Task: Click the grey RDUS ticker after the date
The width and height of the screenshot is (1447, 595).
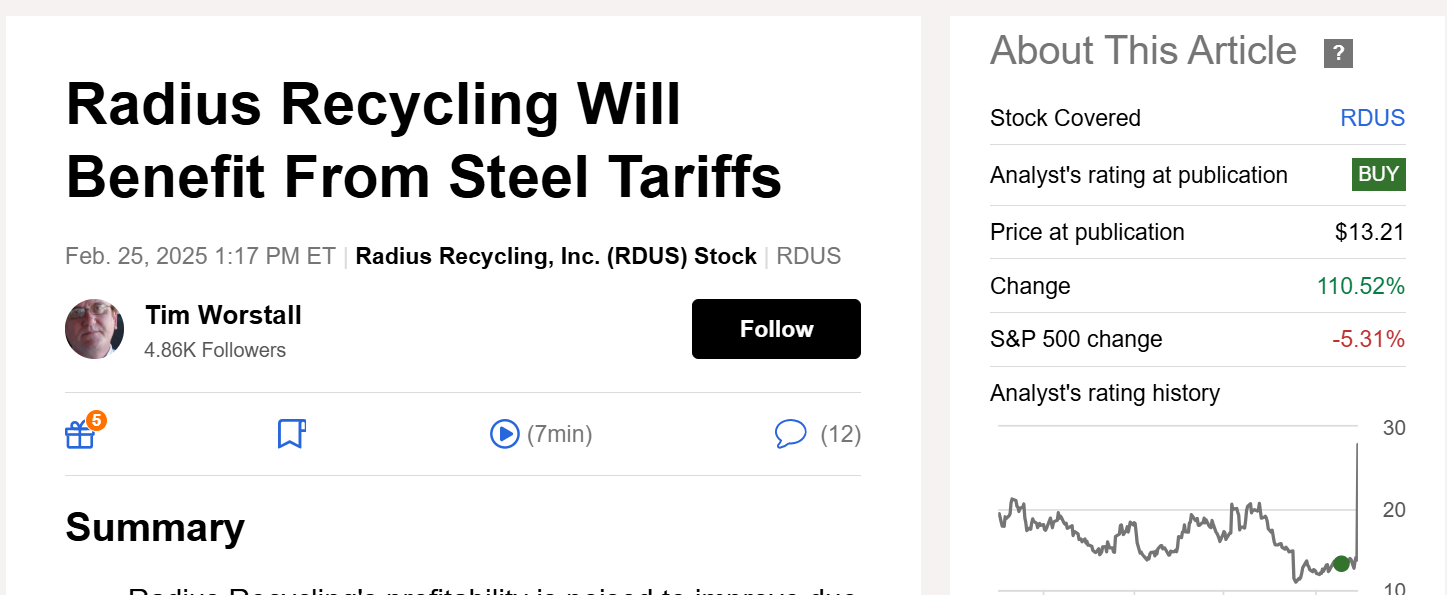Action: pos(809,256)
